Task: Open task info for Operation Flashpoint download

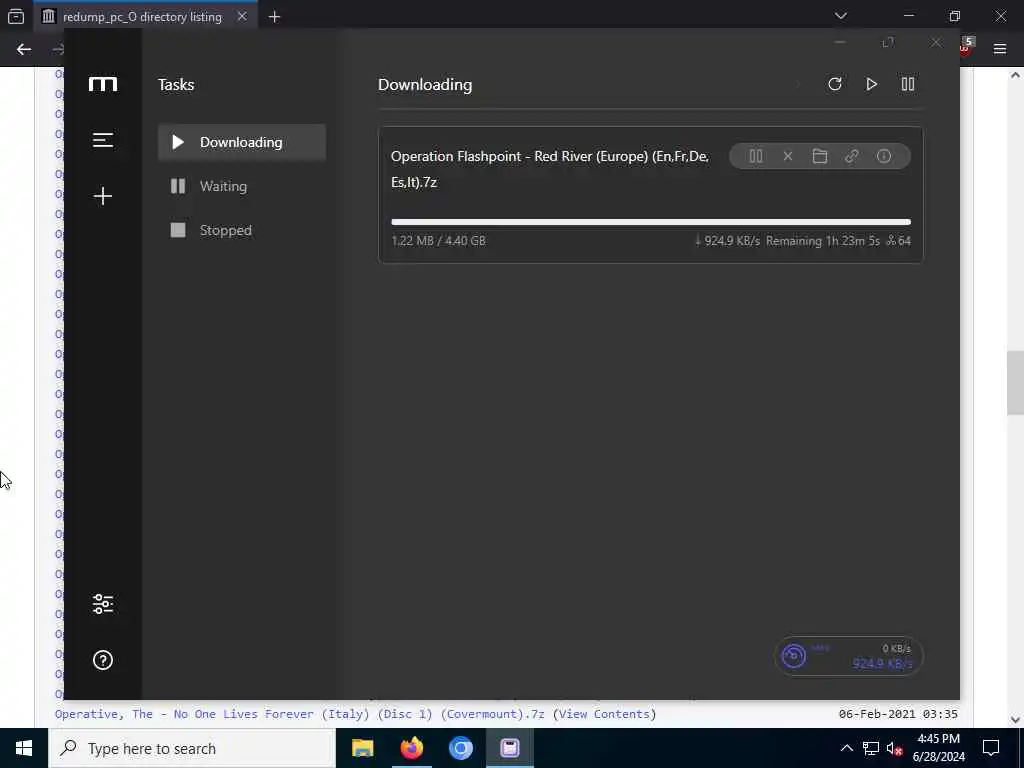Action: click(x=884, y=156)
